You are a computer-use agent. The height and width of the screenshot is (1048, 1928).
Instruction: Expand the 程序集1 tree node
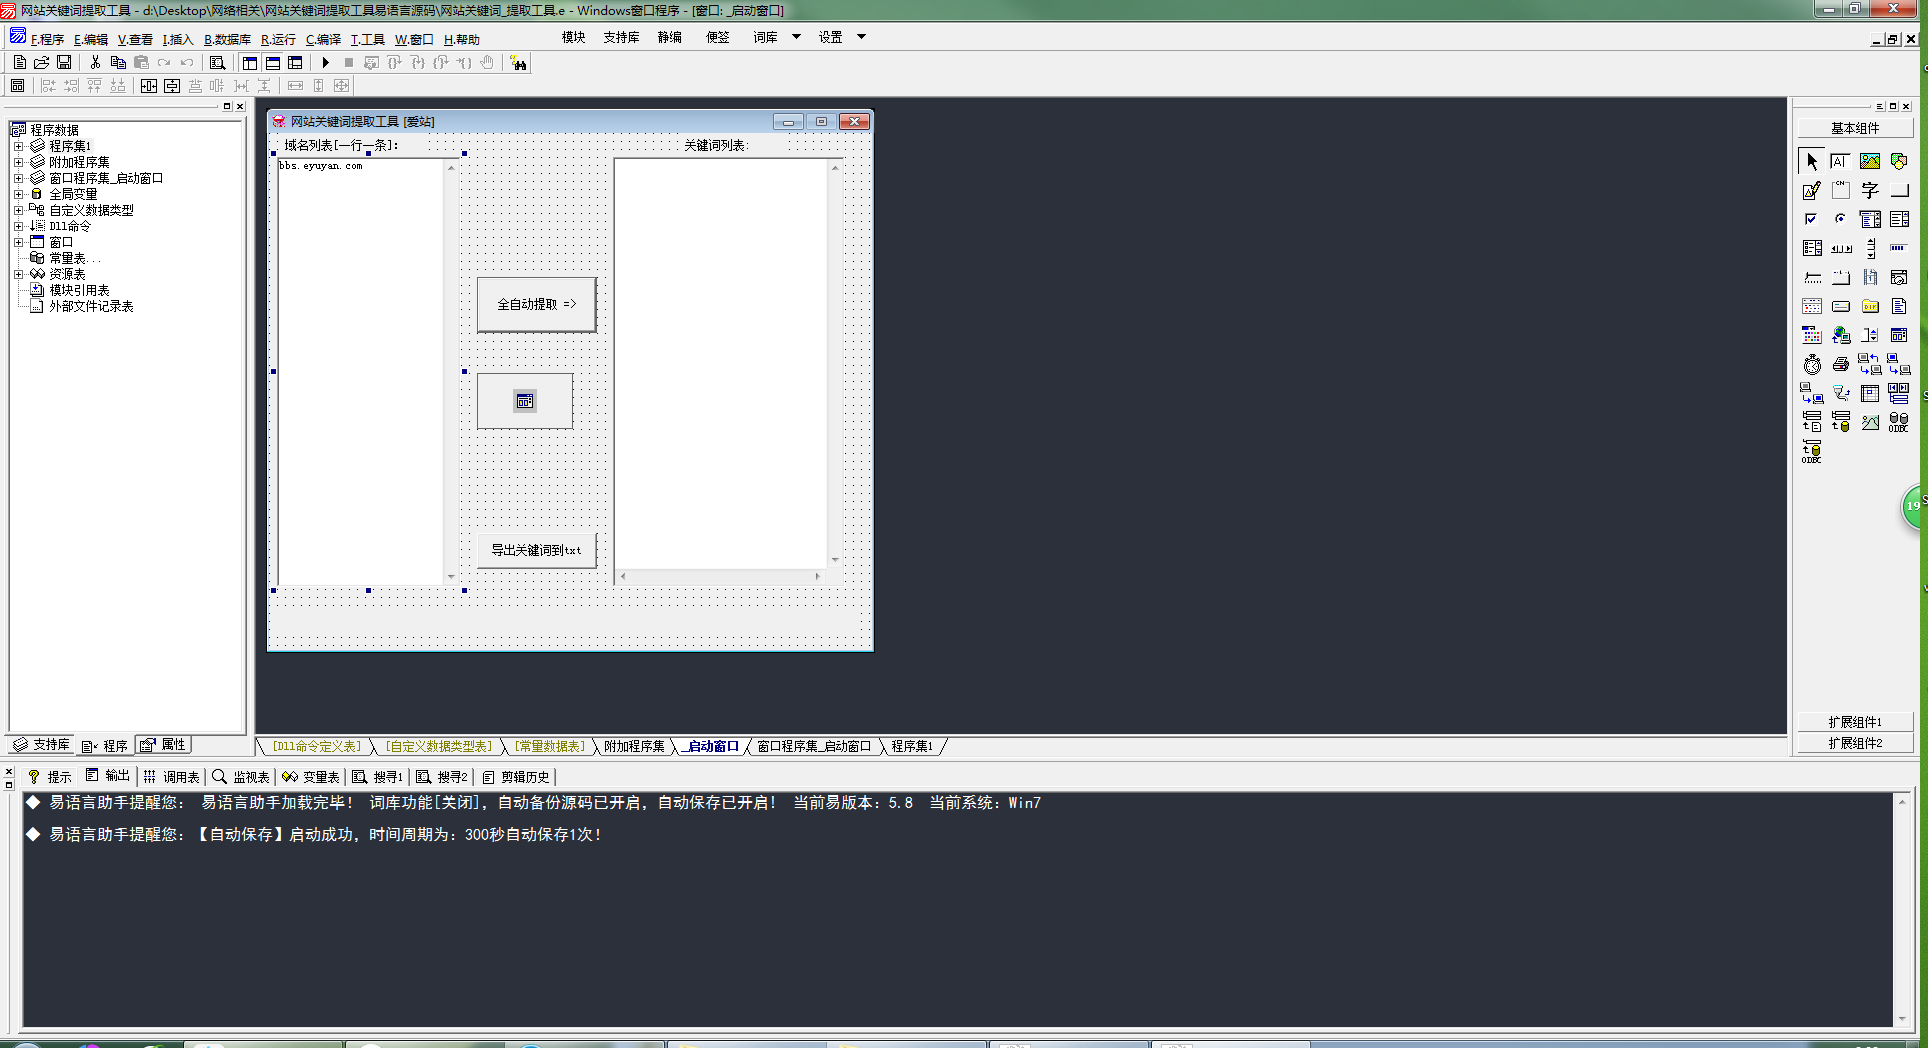tap(18, 146)
